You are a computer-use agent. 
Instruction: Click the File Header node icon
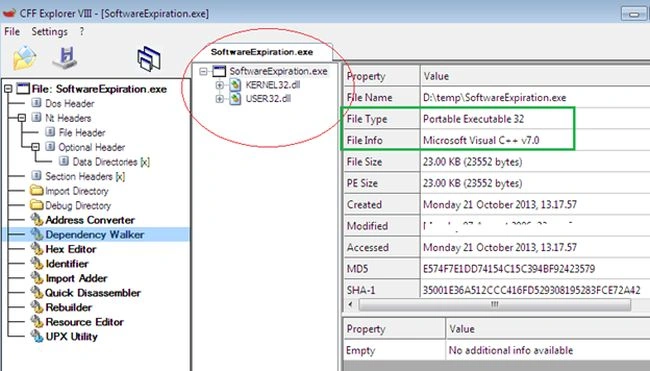point(50,132)
